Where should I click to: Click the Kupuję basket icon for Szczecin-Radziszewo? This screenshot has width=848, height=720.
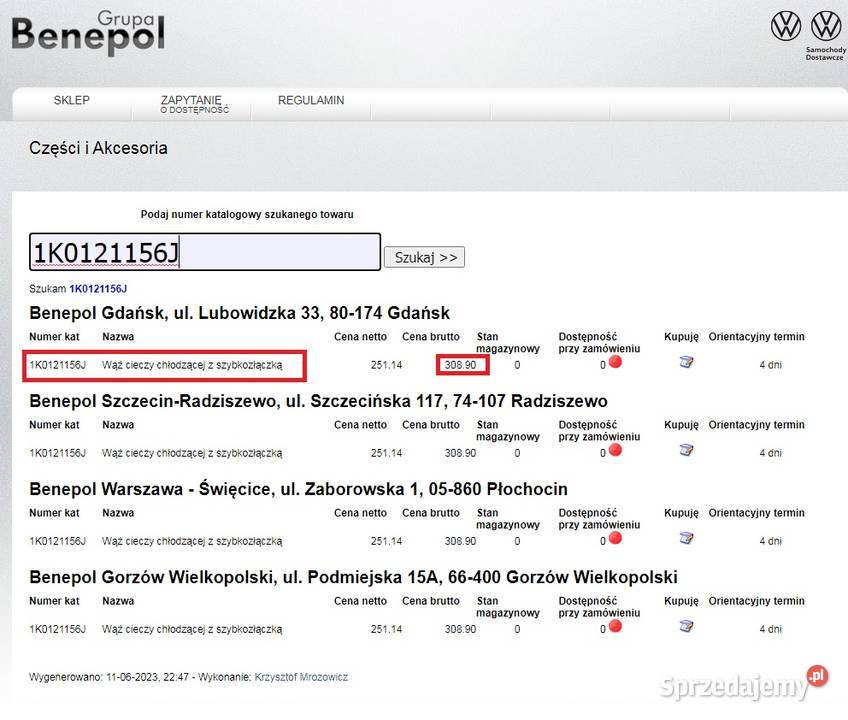click(x=684, y=450)
